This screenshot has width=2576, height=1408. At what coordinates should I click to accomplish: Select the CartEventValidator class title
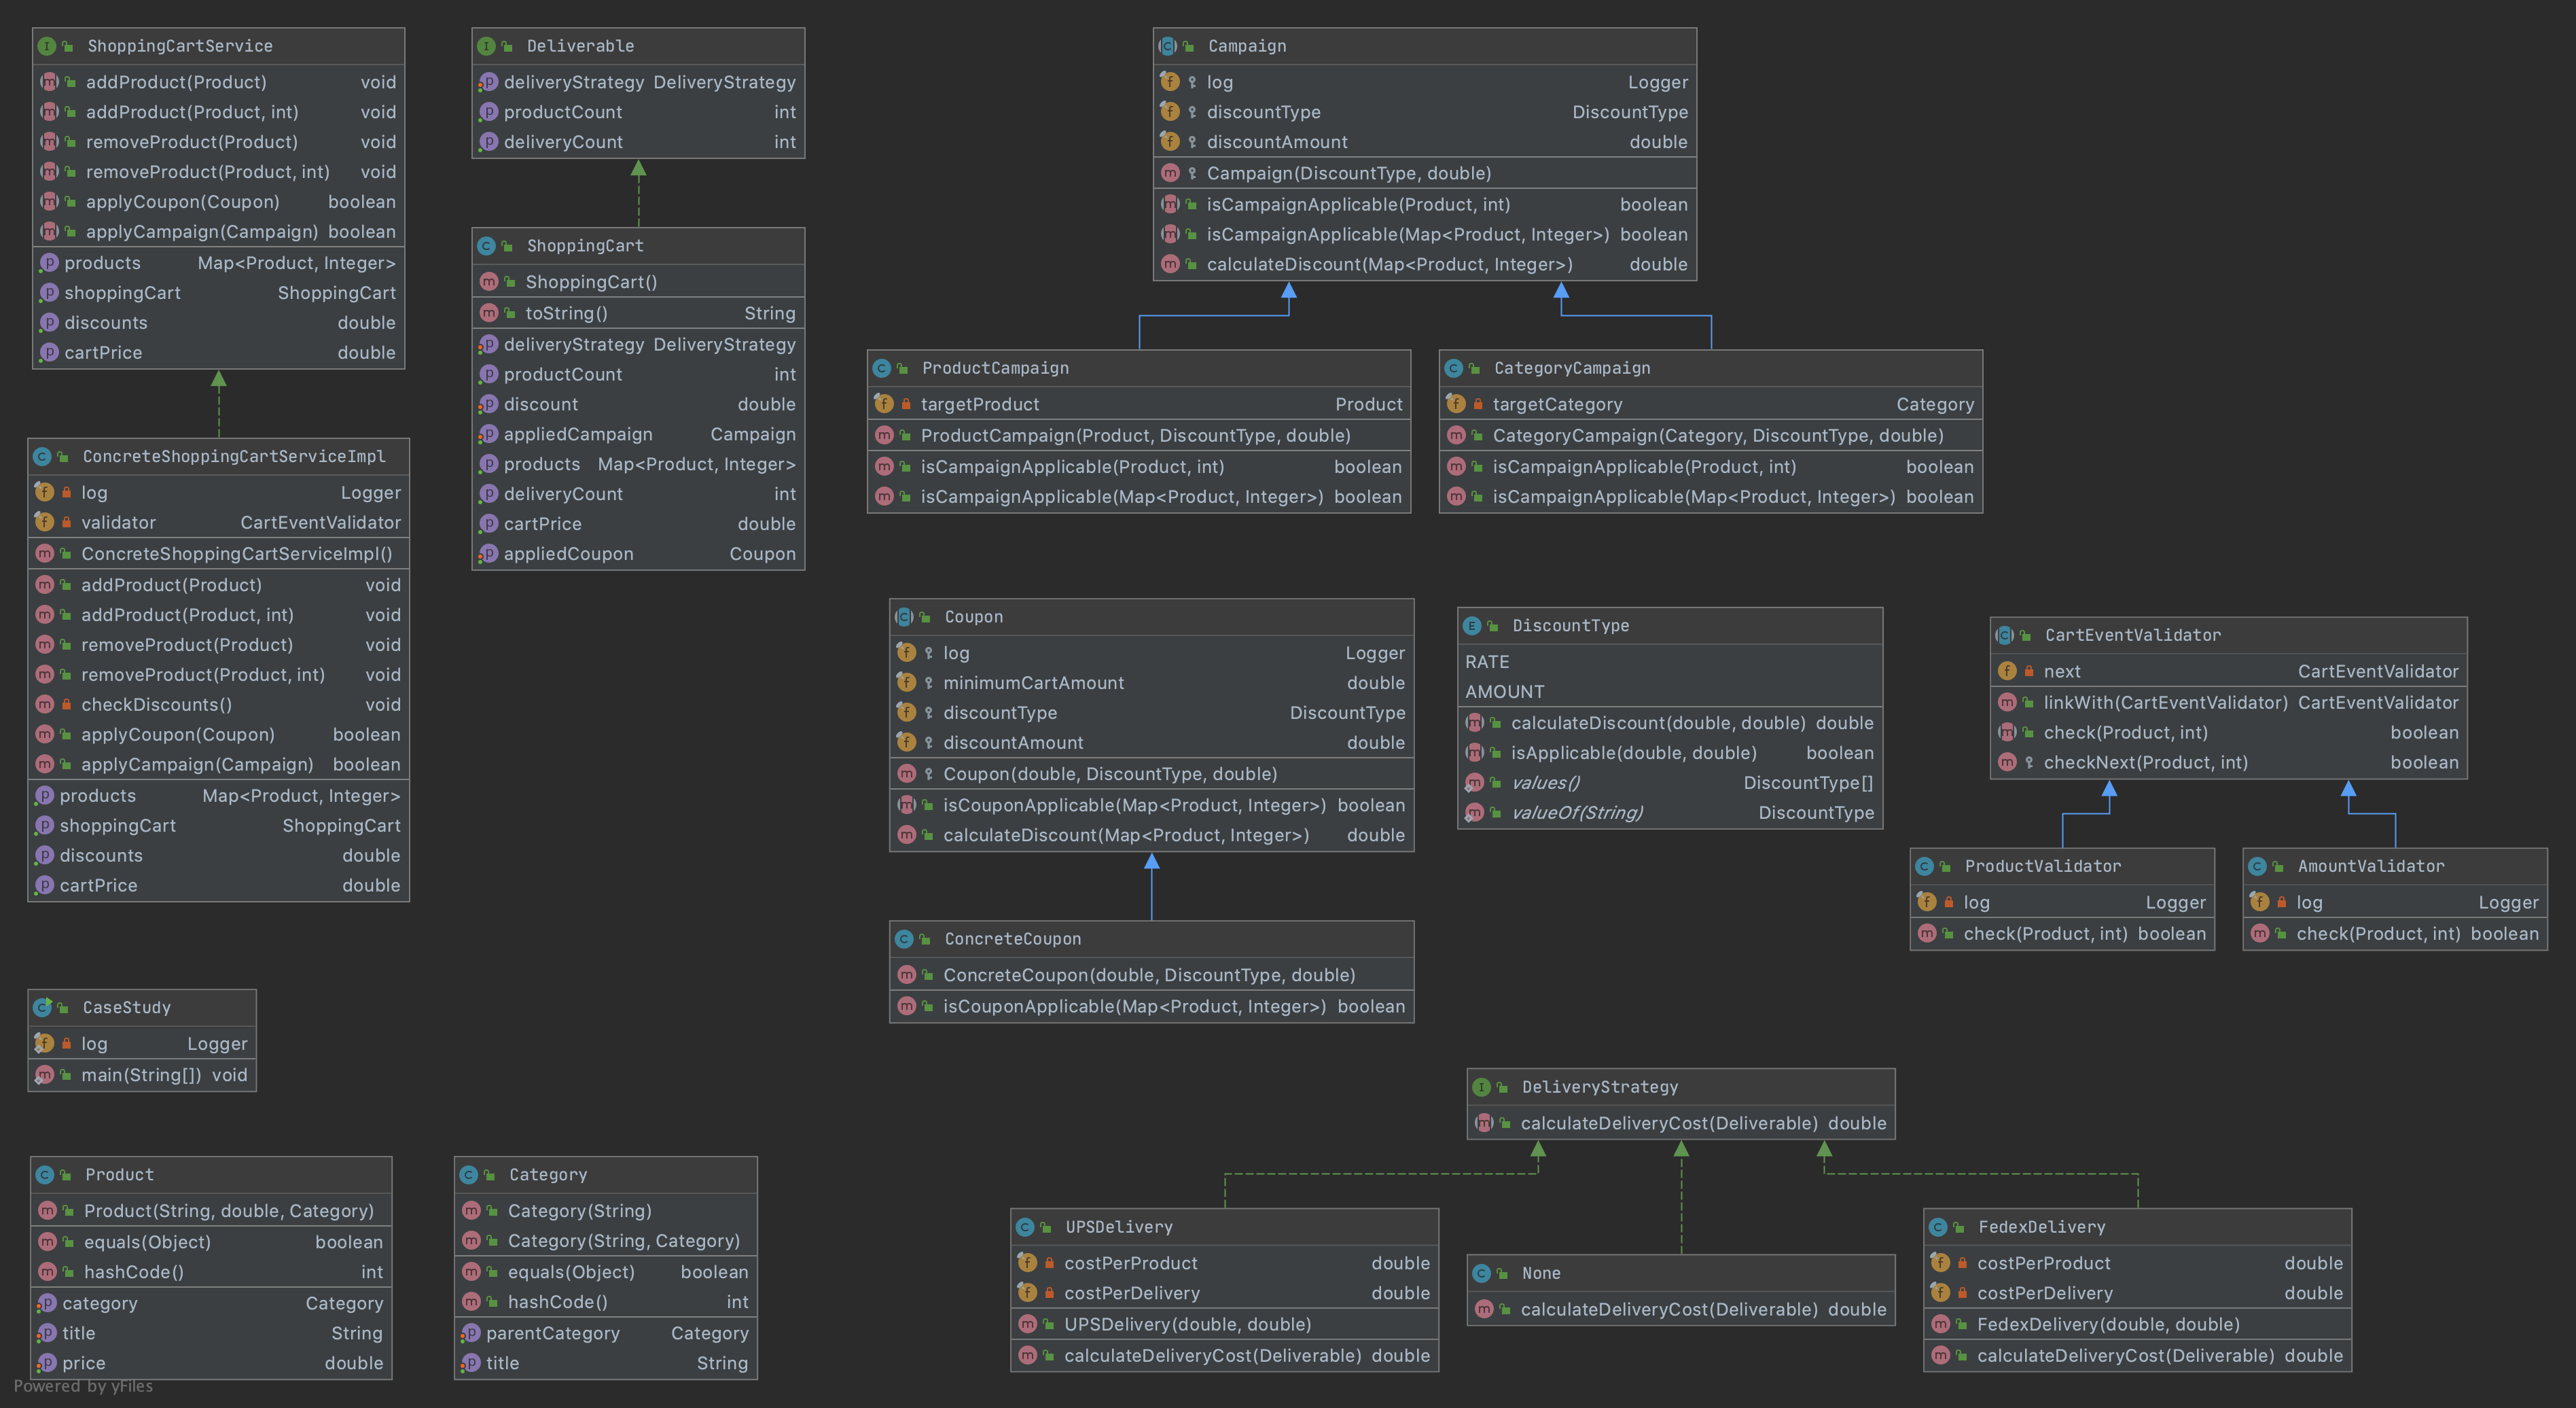click(x=2132, y=635)
